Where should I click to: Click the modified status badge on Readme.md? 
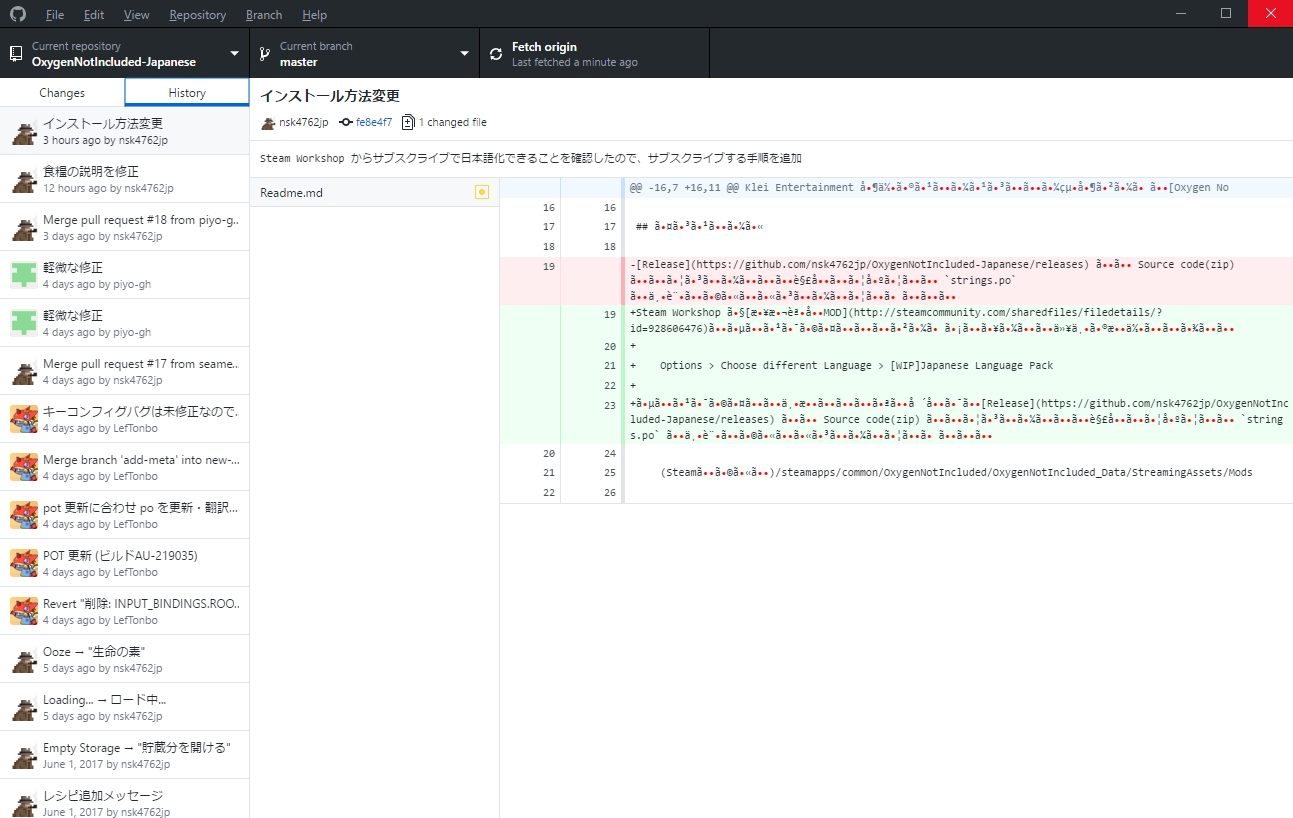click(x=482, y=192)
